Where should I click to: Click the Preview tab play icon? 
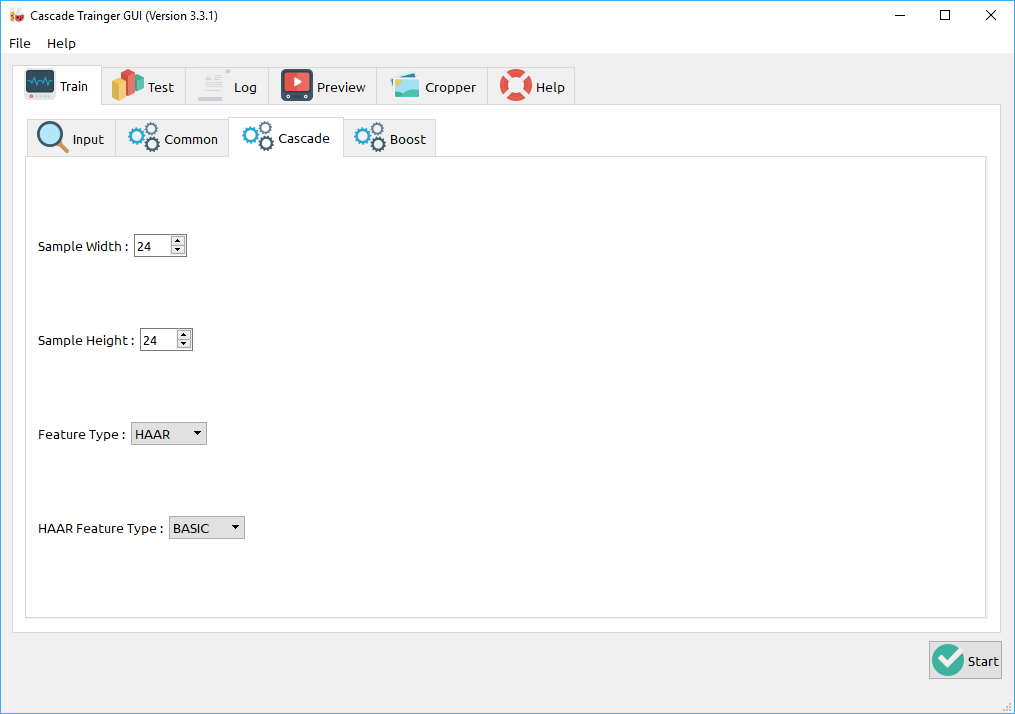297,85
